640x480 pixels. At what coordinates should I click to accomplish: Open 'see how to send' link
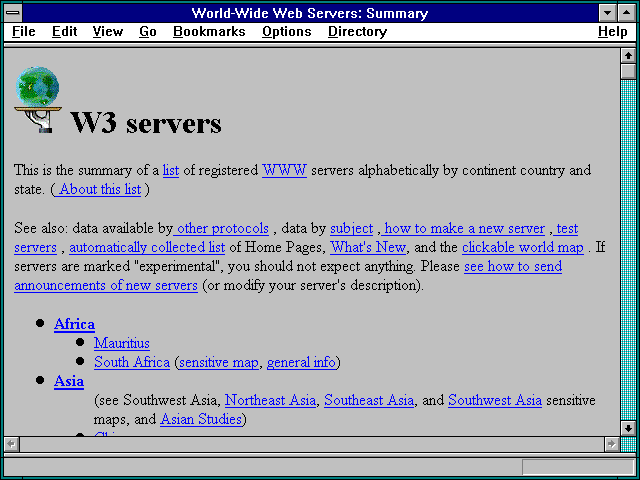(x=513, y=266)
